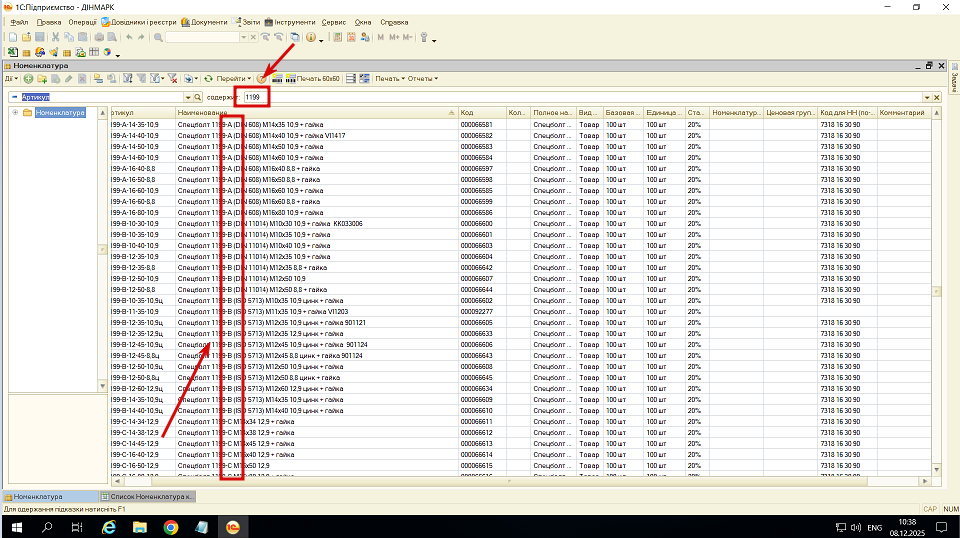Open the Дії actions dropdown

pyautogui.click(x=11, y=79)
